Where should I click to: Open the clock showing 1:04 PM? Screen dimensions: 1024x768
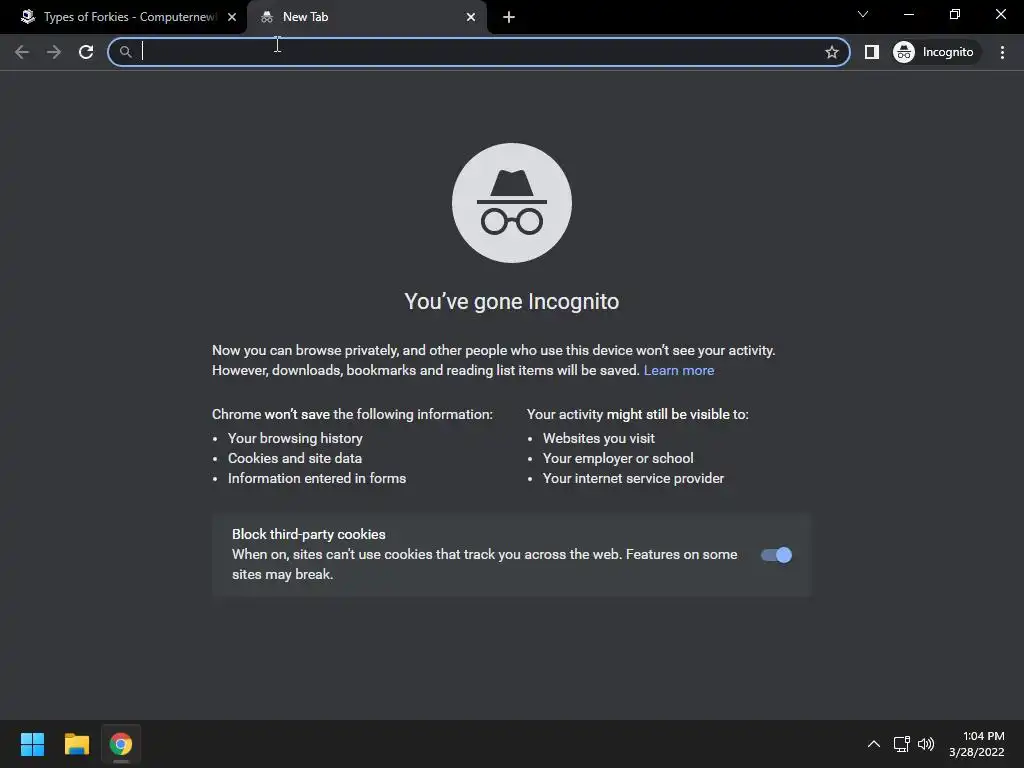tap(976, 744)
